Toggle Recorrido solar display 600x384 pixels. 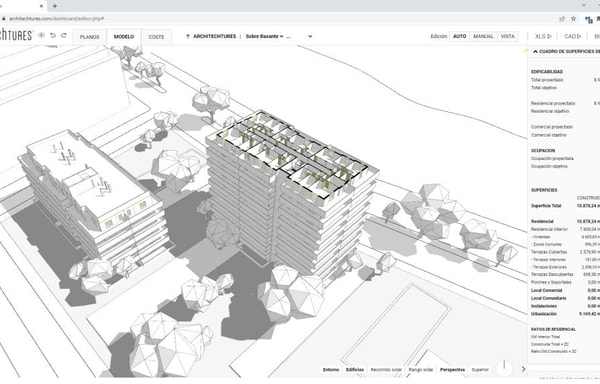[x=386, y=369]
